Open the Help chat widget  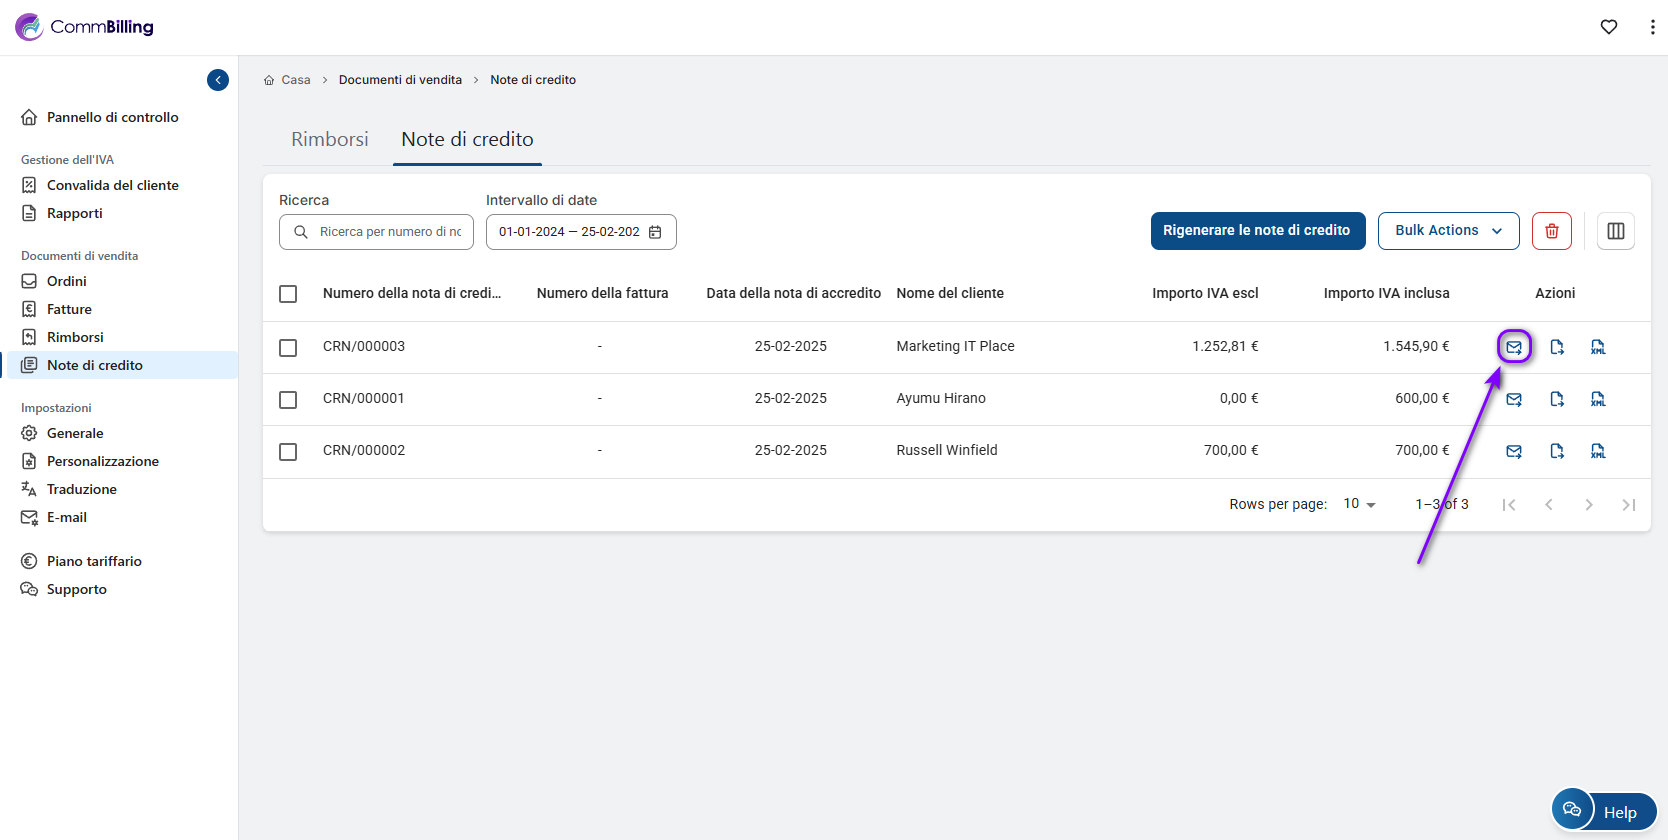coord(1603,811)
